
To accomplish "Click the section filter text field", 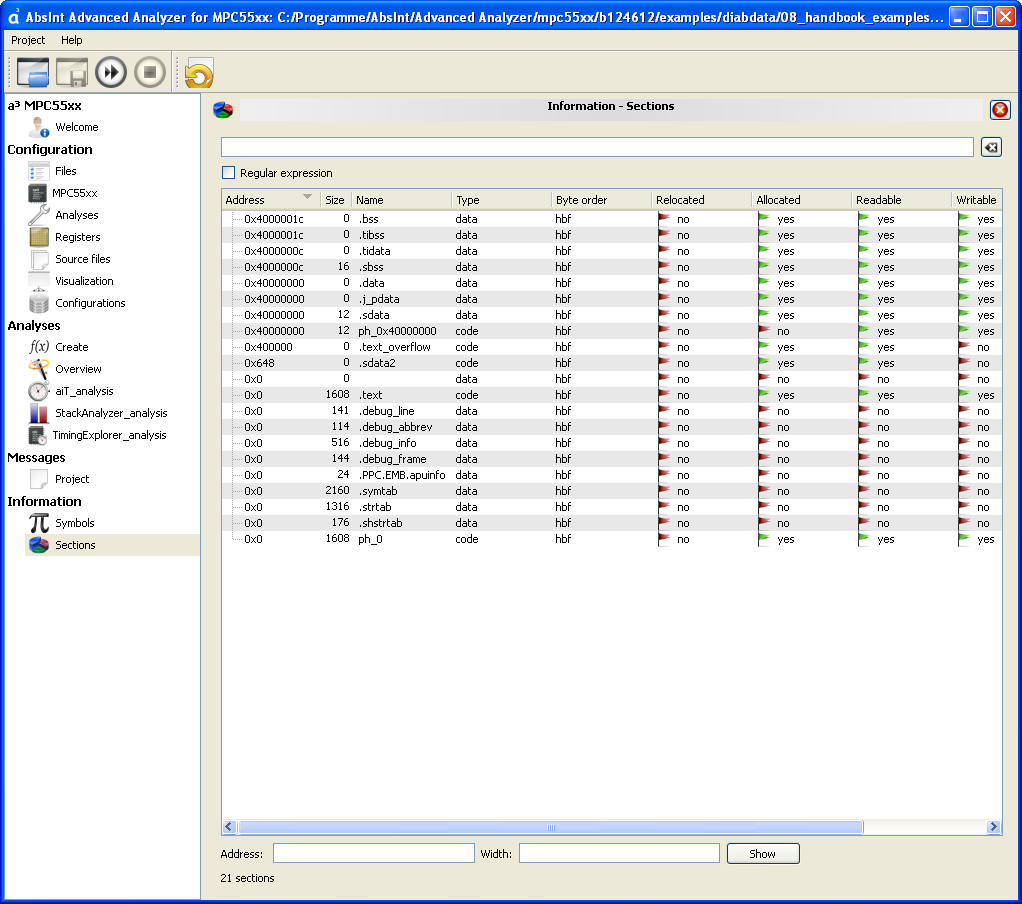I will click(x=597, y=147).
